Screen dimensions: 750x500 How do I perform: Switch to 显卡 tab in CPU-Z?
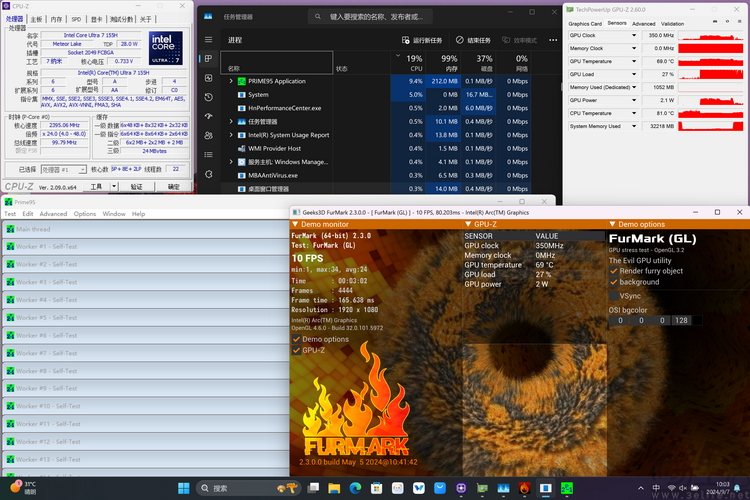tap(96, 19)
